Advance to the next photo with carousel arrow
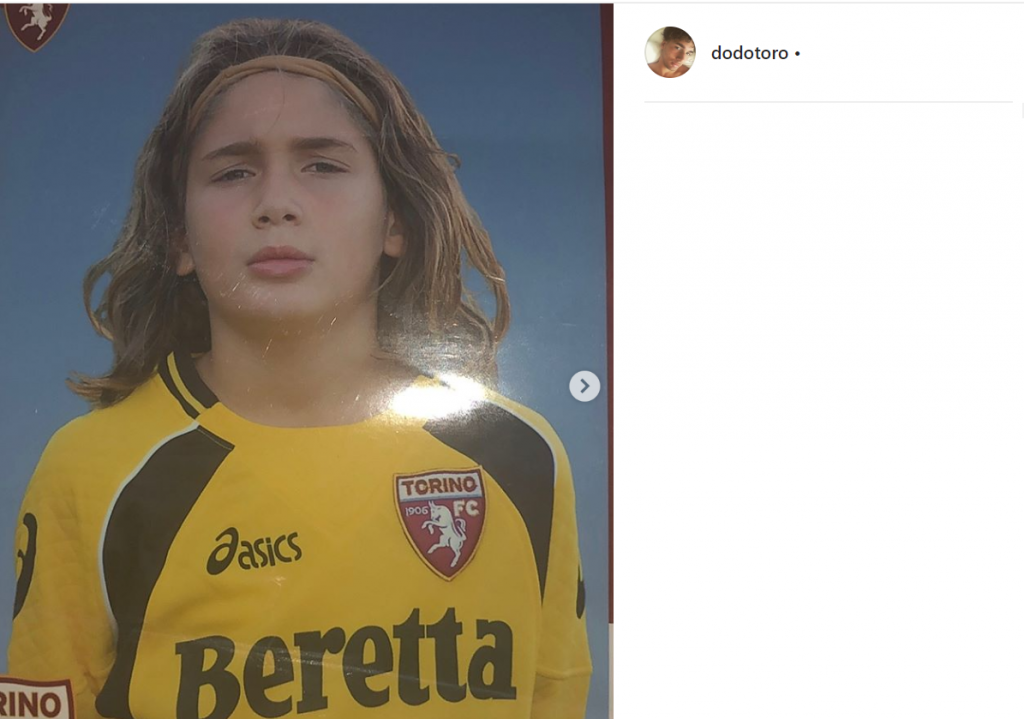 point(585,386)
